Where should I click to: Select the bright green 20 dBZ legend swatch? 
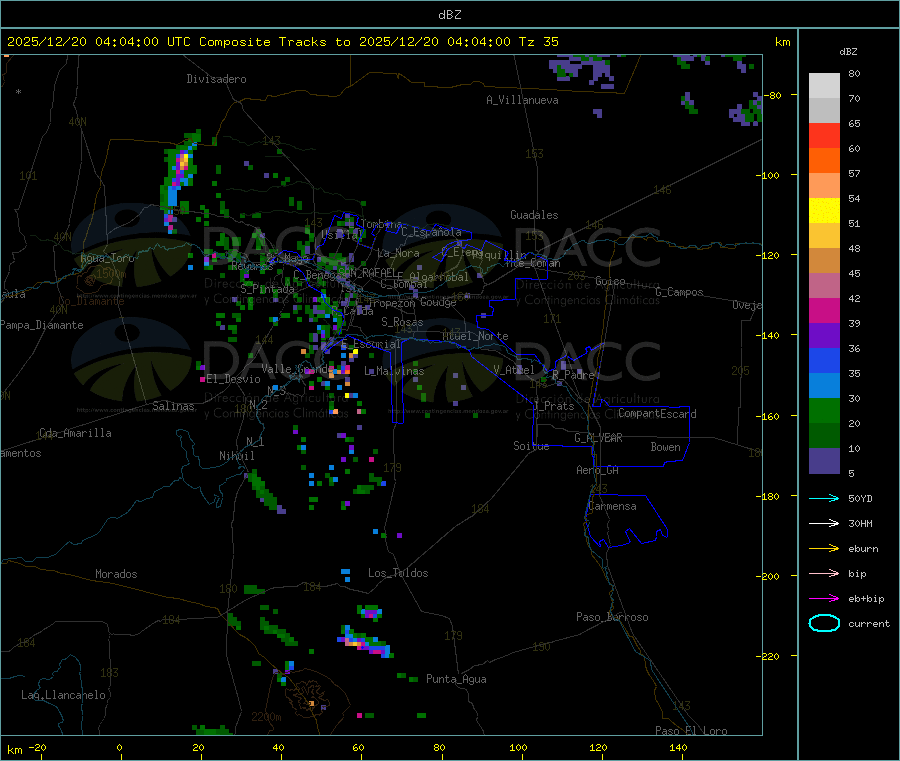pos(824,410)
